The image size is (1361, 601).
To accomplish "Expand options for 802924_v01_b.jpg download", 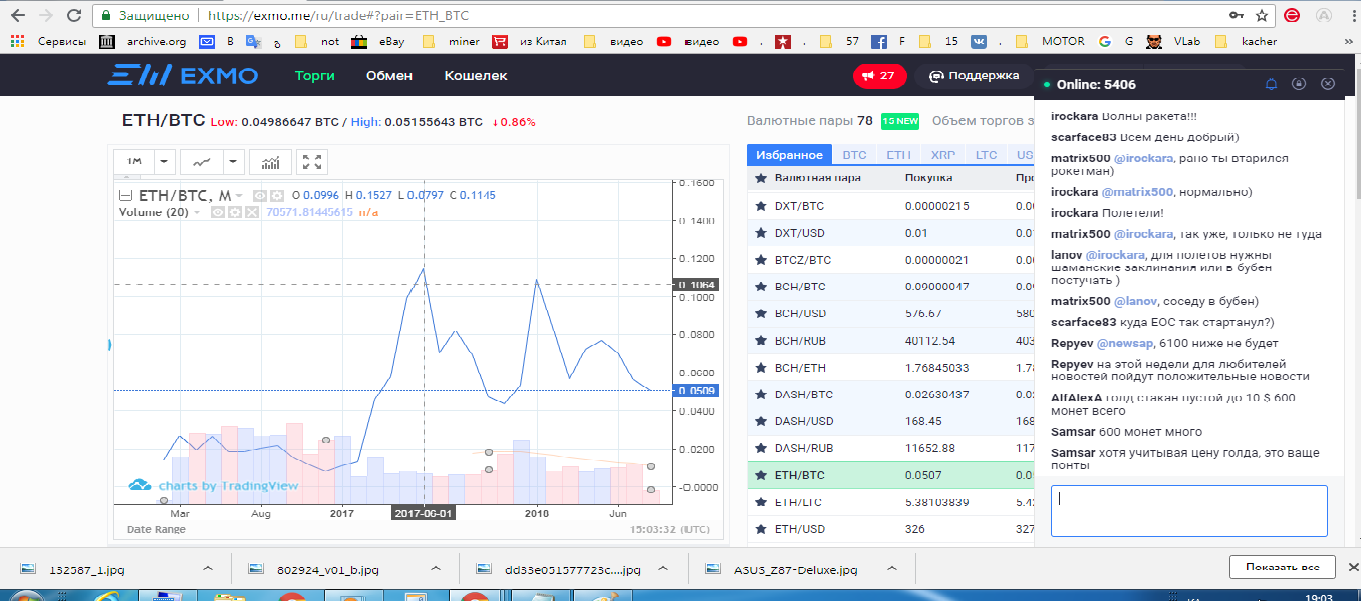I will tap(438, 569).
